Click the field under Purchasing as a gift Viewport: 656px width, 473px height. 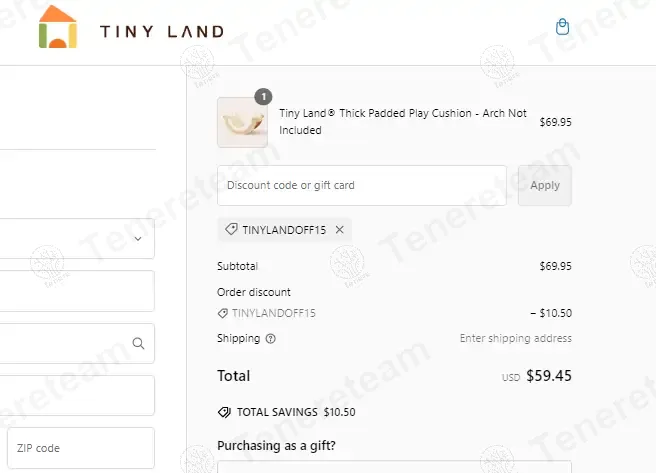pos(394,466)
